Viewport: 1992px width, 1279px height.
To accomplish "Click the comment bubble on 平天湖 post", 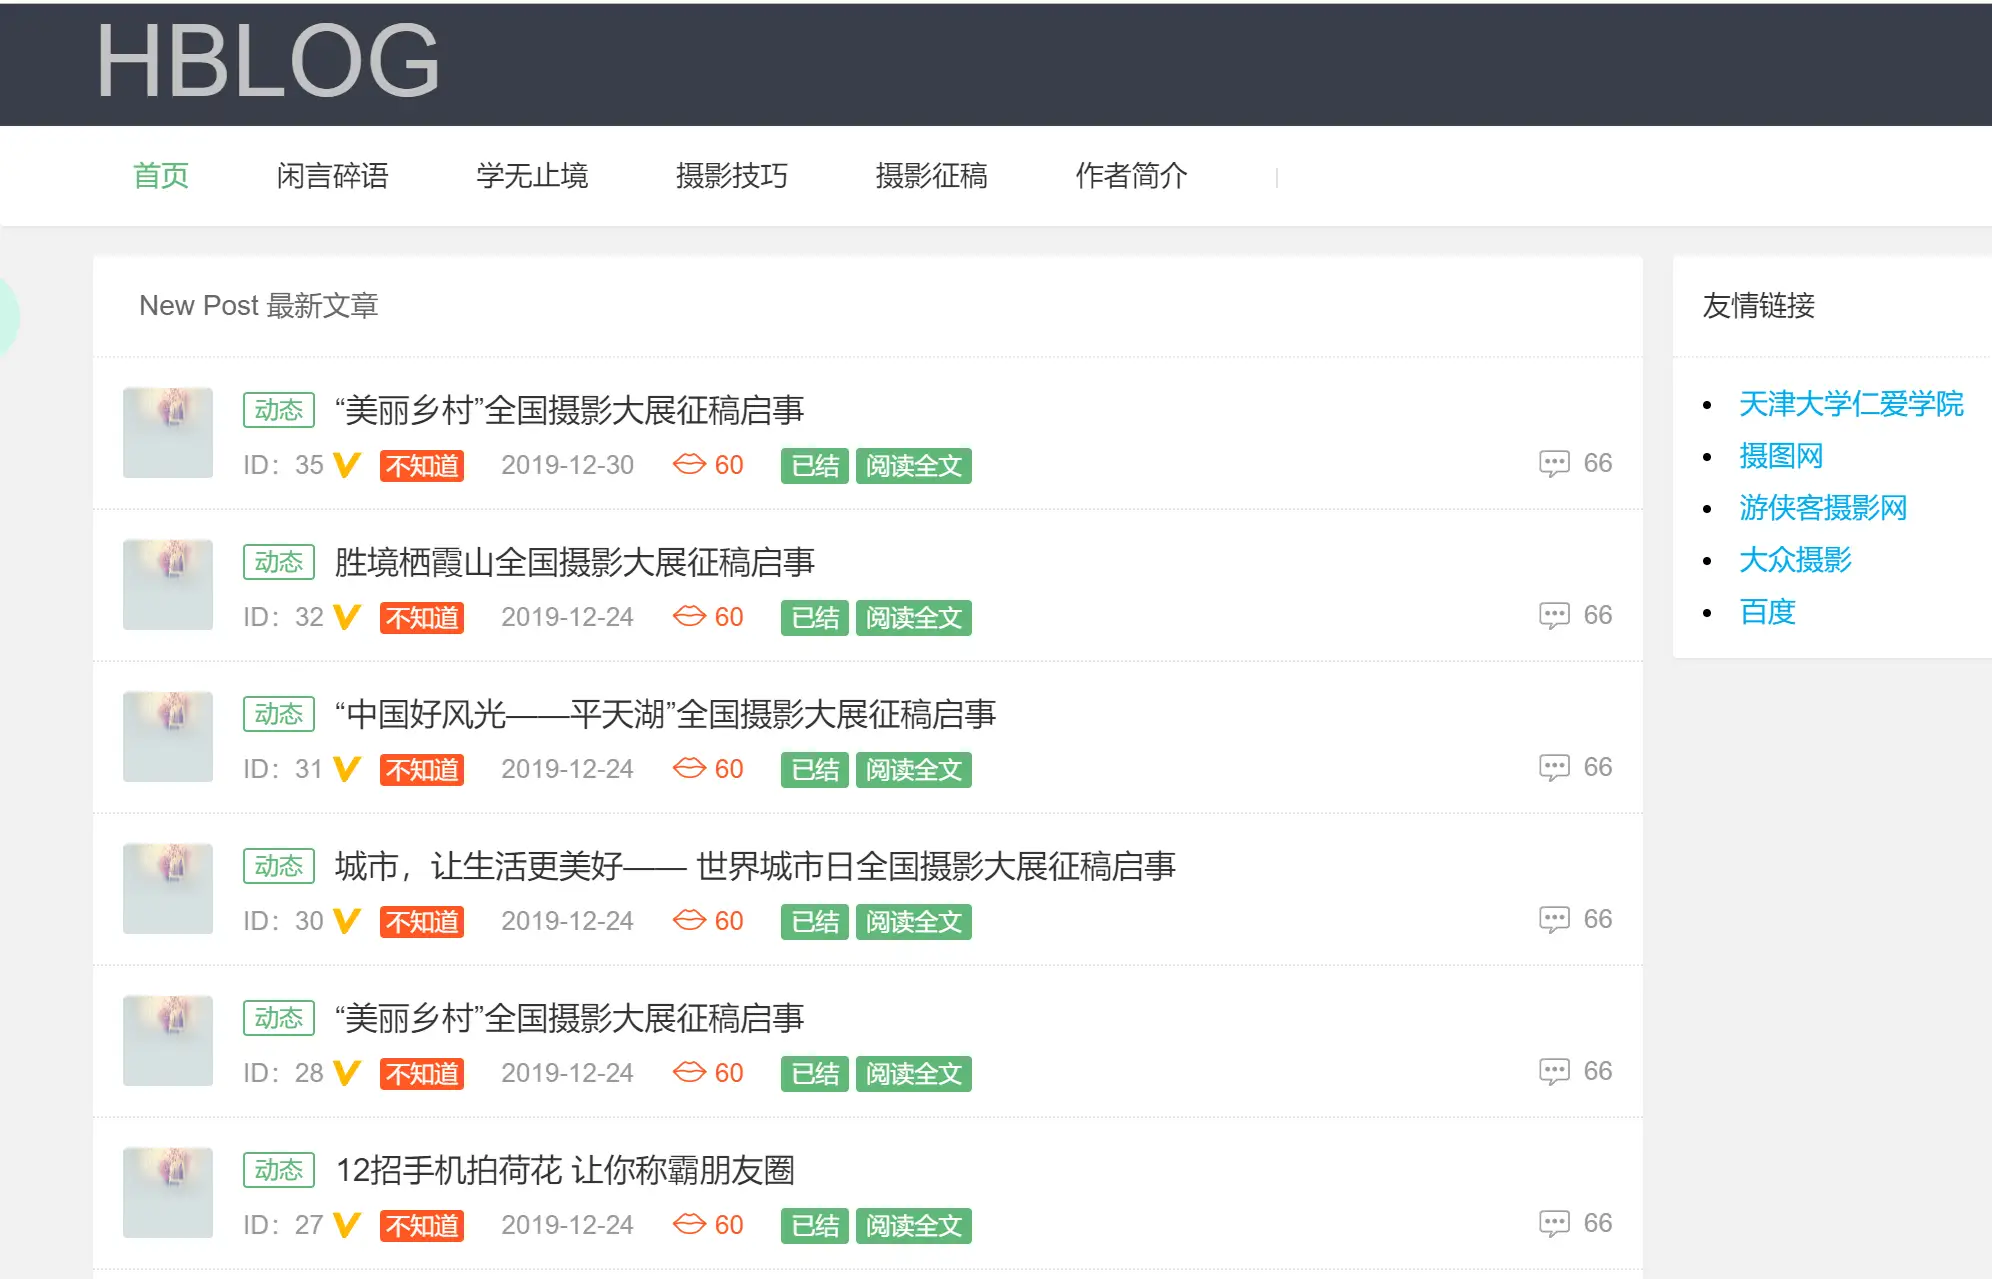I will [1553, 766].
